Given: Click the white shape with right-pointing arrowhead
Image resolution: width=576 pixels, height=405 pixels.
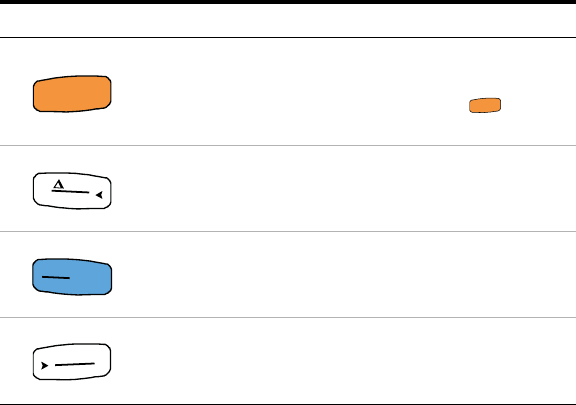Looking at the screenshot, I should (72, 362).
